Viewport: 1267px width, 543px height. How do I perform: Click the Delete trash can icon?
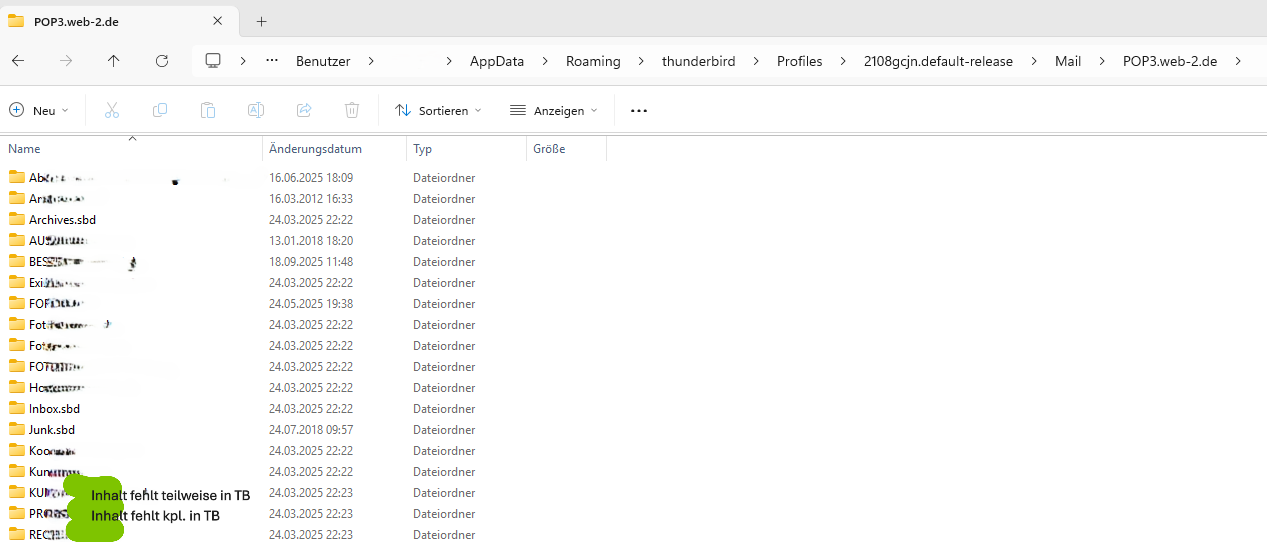[x=352, y=110]
